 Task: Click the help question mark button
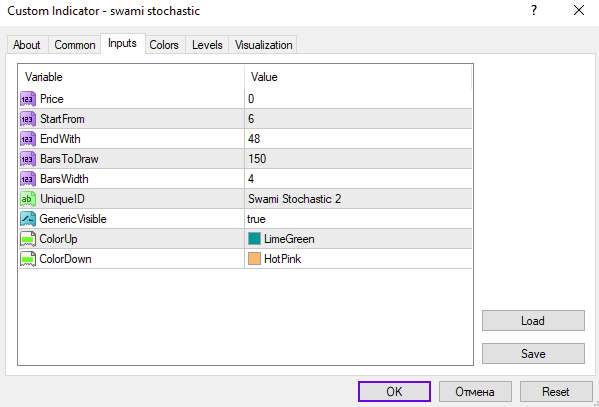[x=534, y=10]
